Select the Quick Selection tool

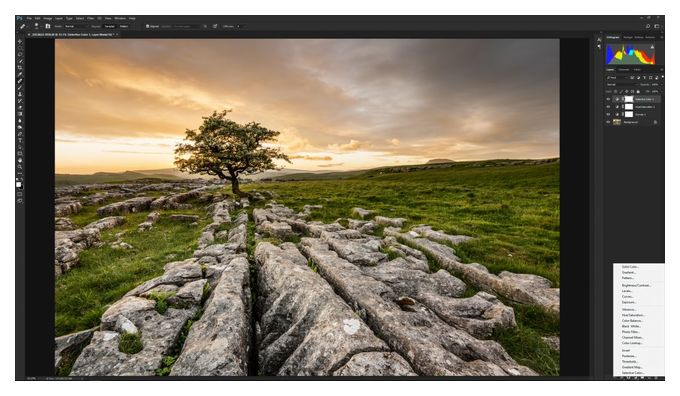(20, 61)
